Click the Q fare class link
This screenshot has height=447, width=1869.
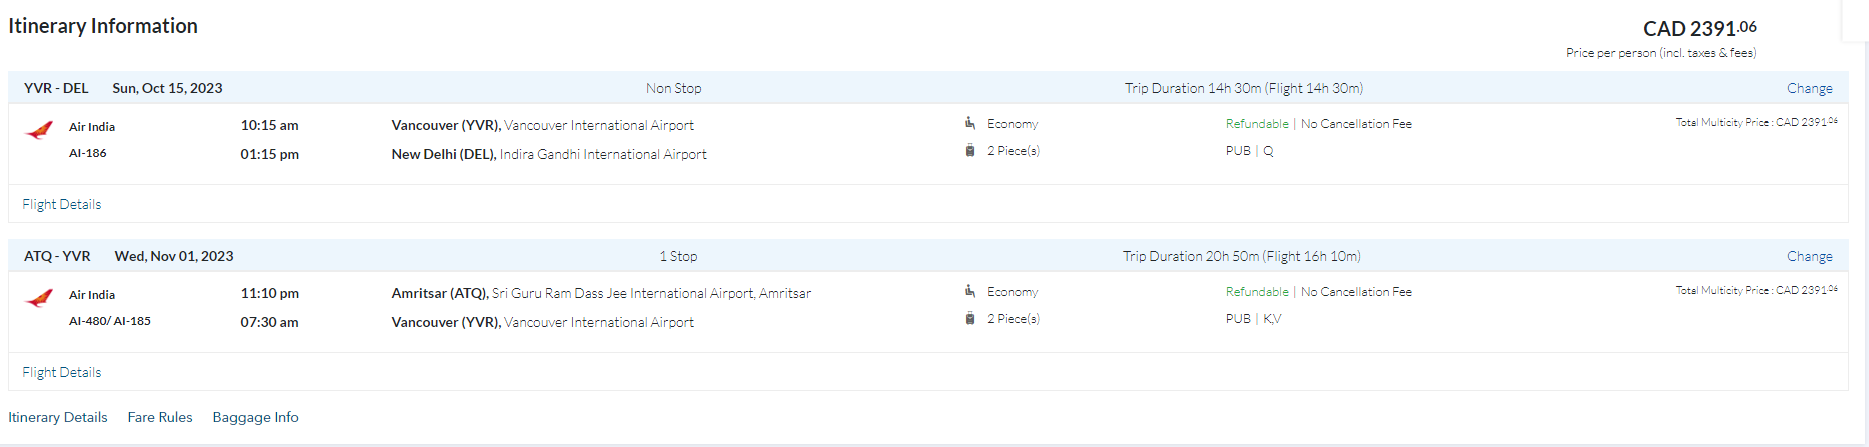point(1268,151)
